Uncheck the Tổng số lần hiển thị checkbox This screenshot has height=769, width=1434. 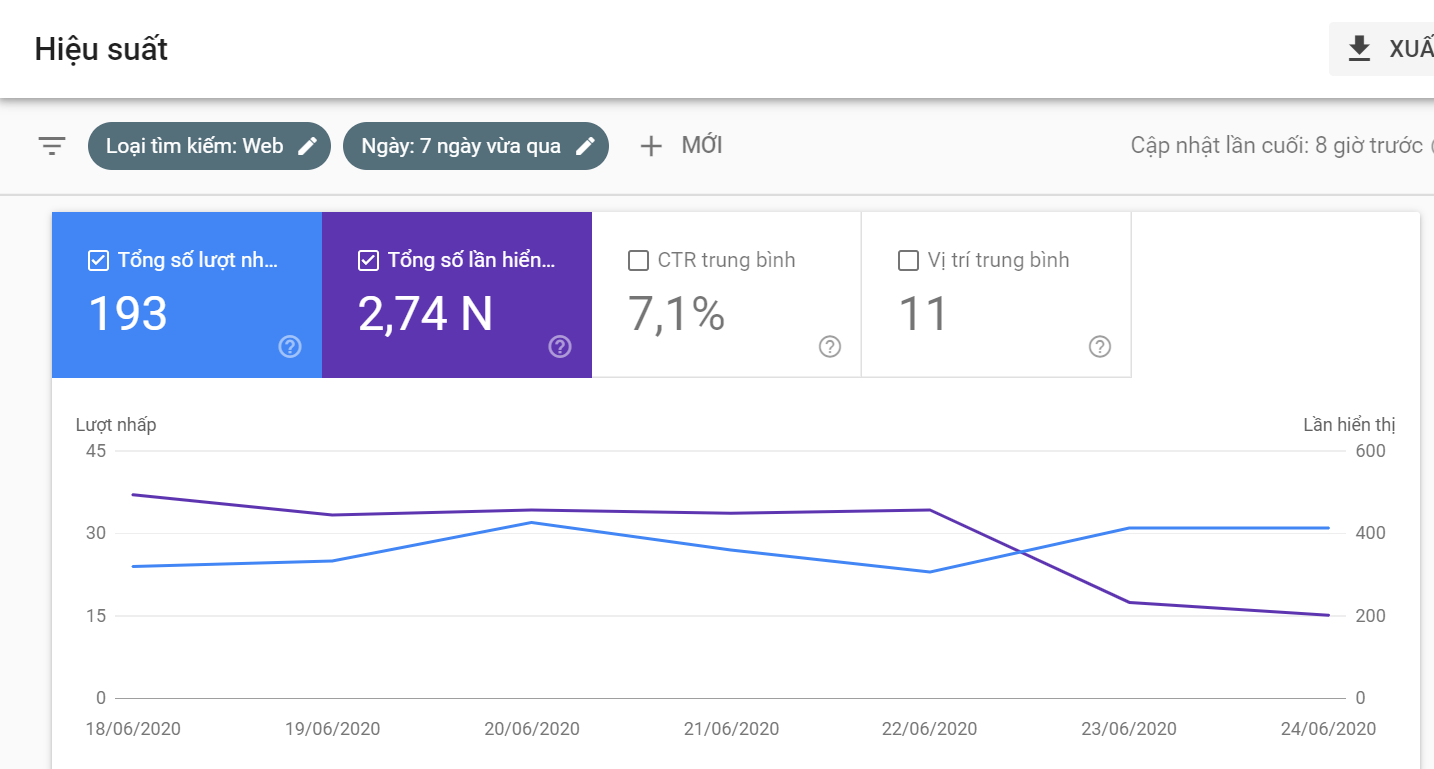point(368,261)
